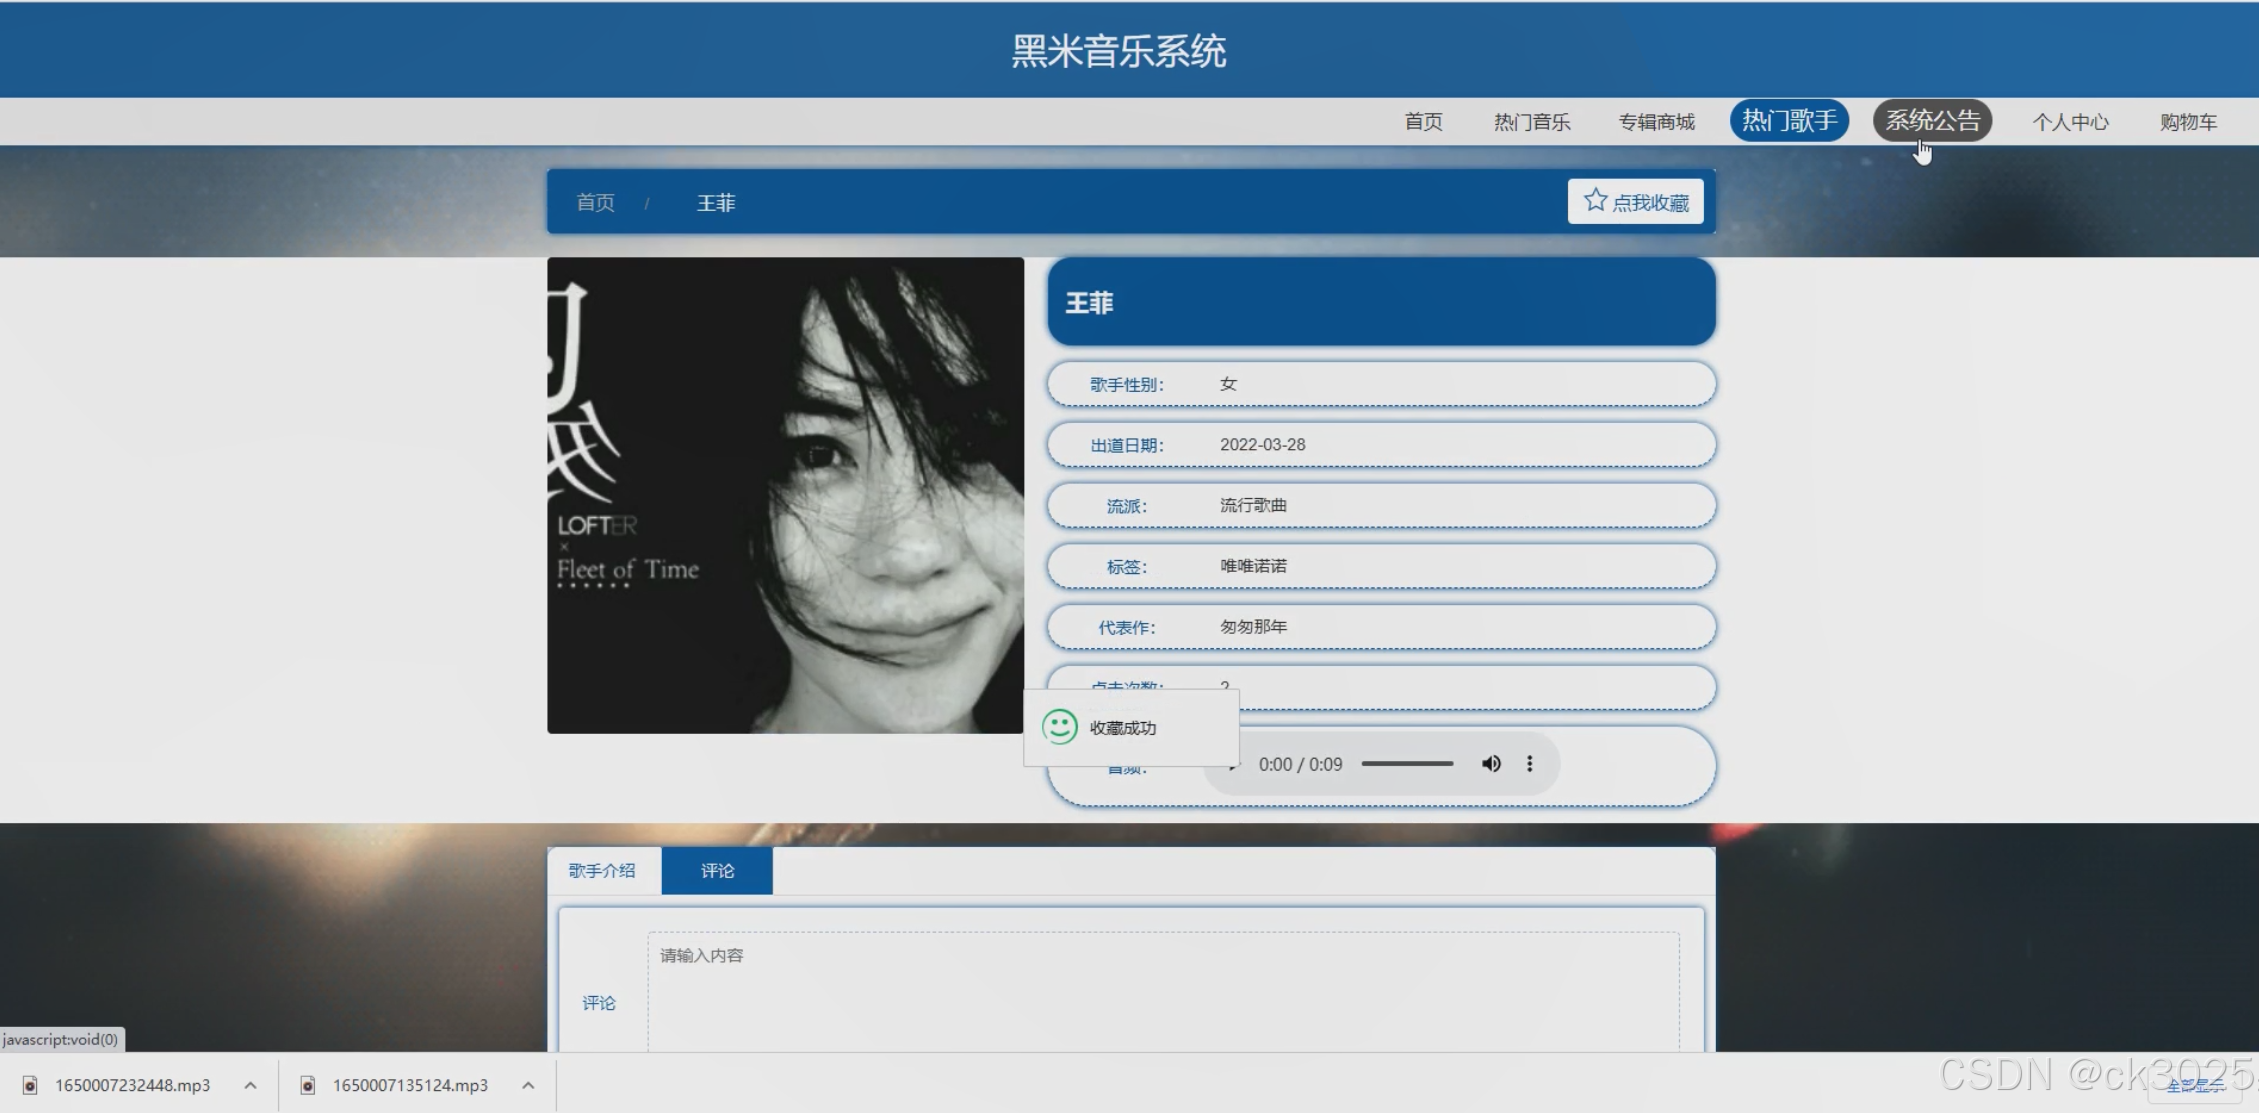Click the 1650007135124.mp3 file icon
2259x1113 pixels.
[308, 1085]
